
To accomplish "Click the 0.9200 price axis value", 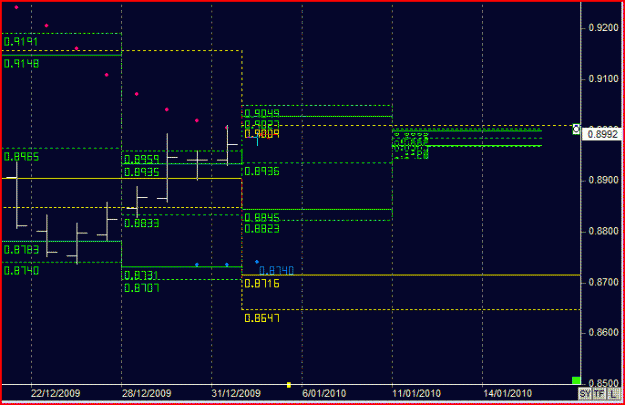I will [603, 28].
